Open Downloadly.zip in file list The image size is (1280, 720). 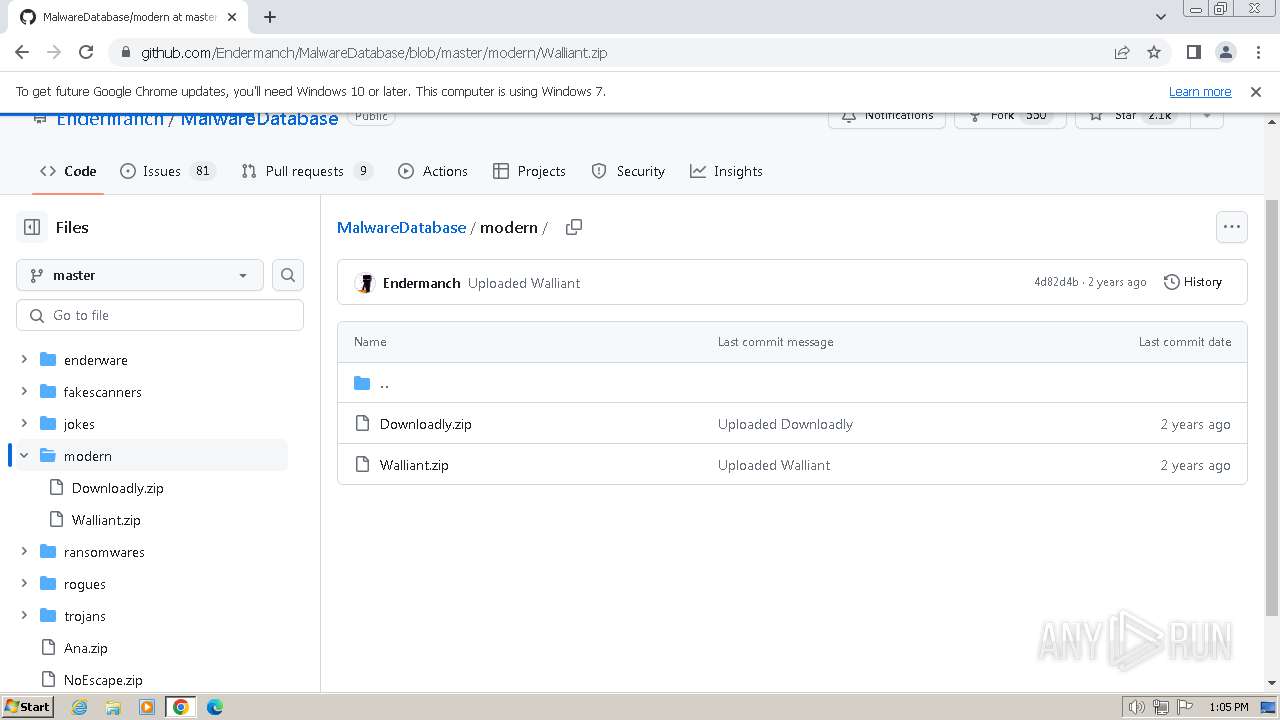click(425, 424)
